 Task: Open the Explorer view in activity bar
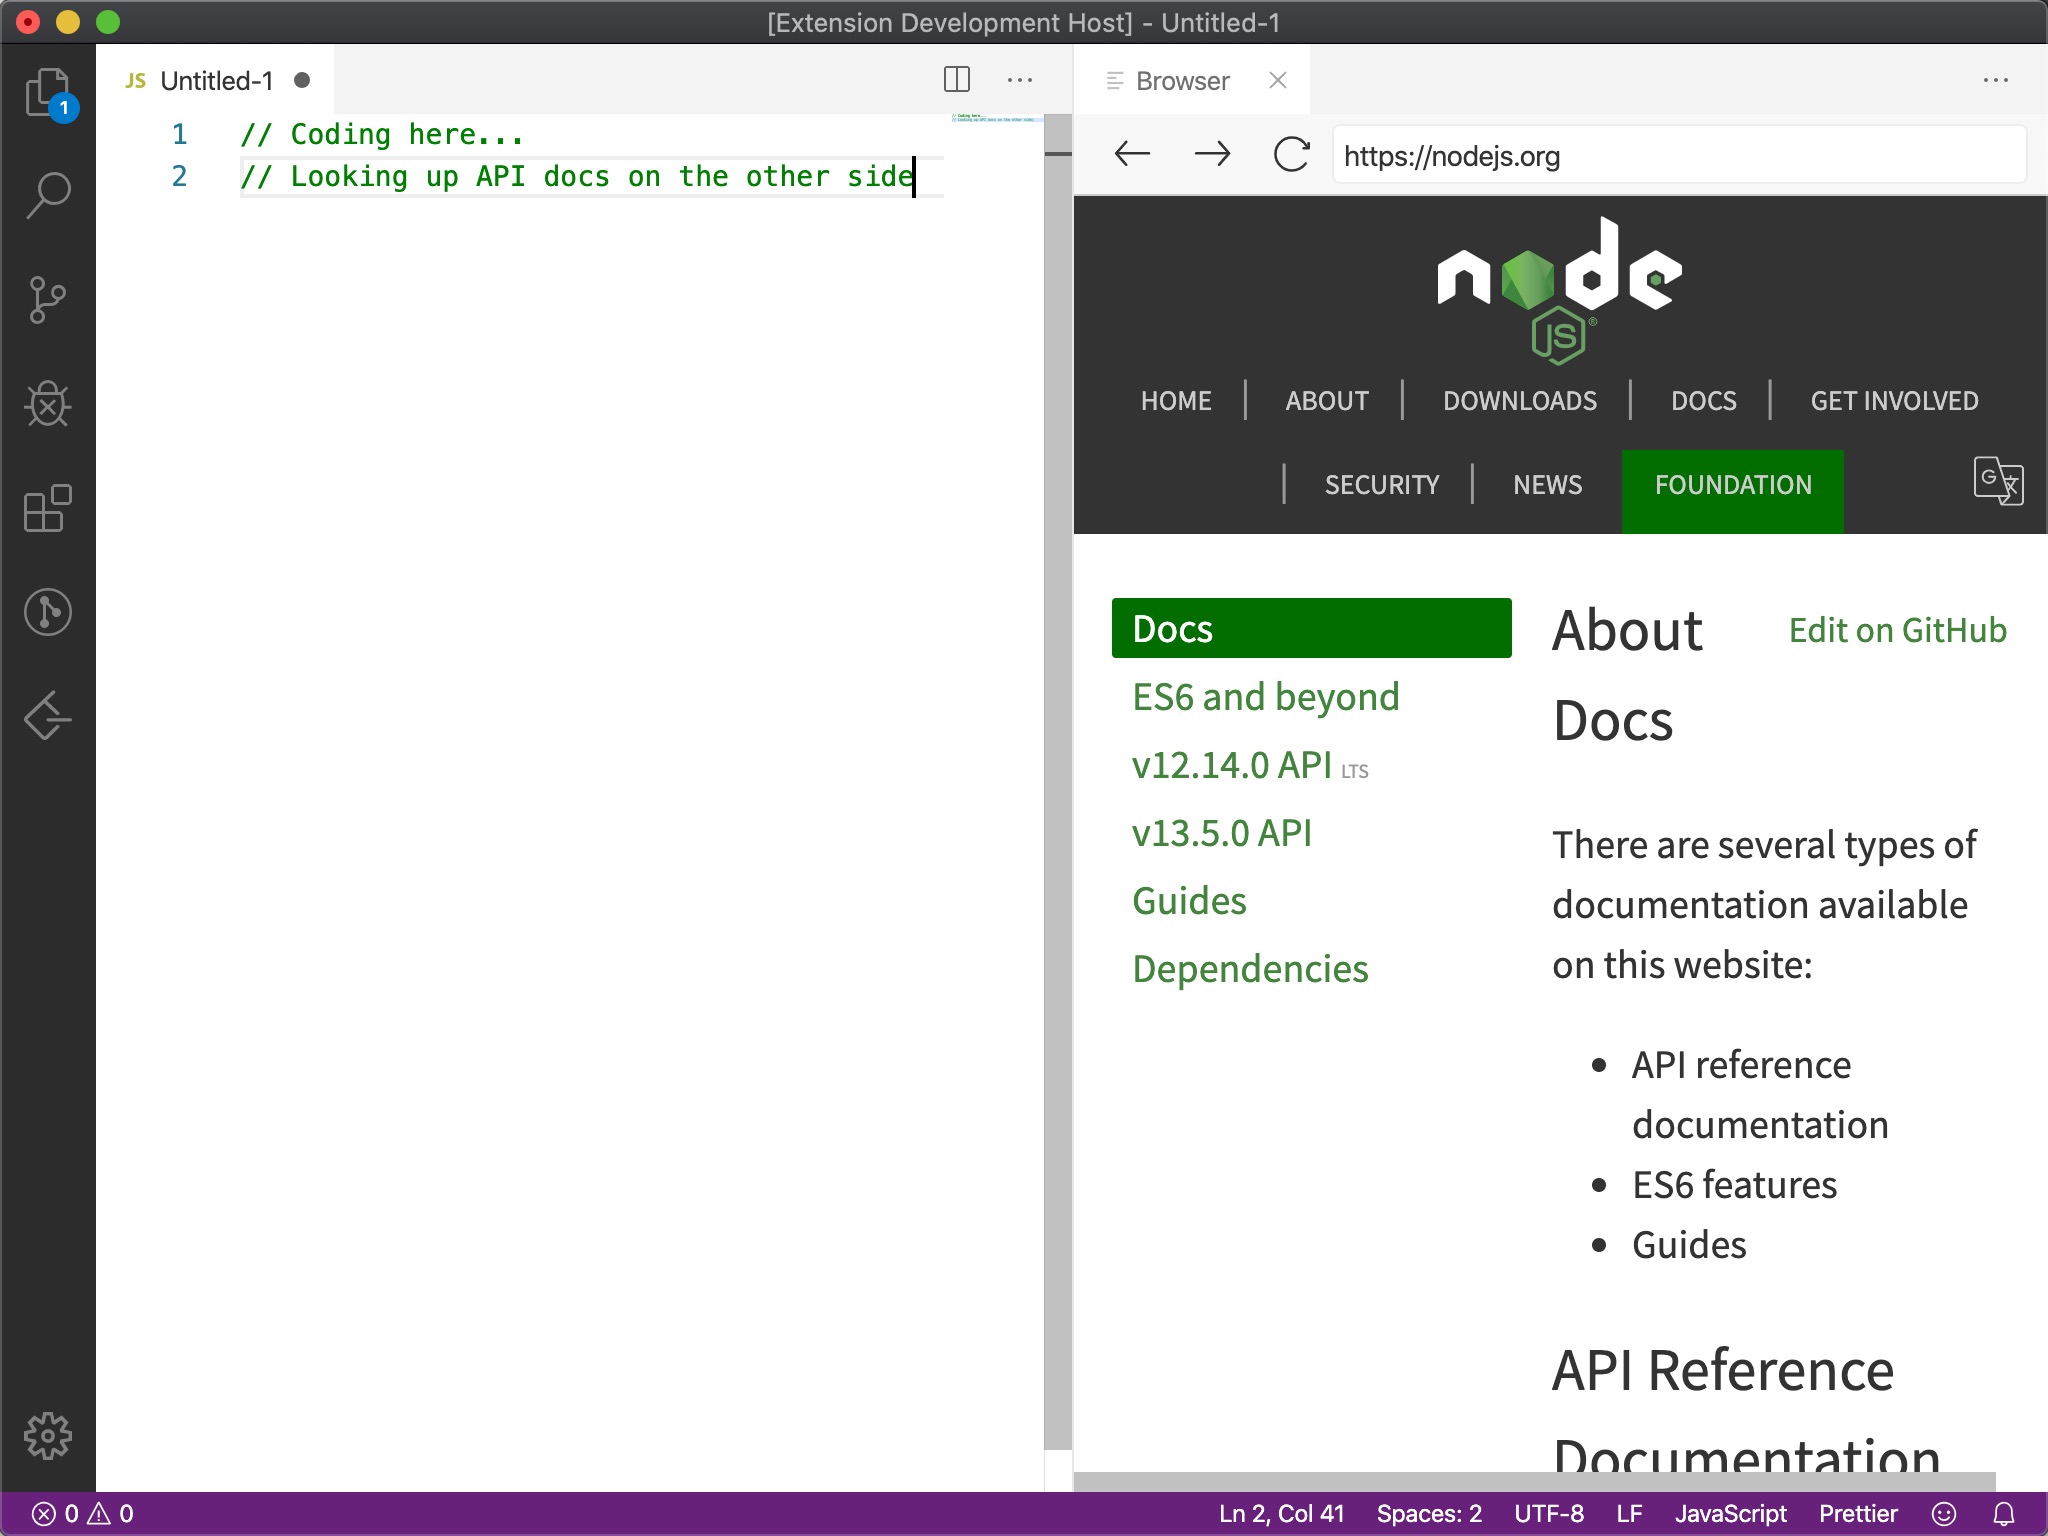47,93
